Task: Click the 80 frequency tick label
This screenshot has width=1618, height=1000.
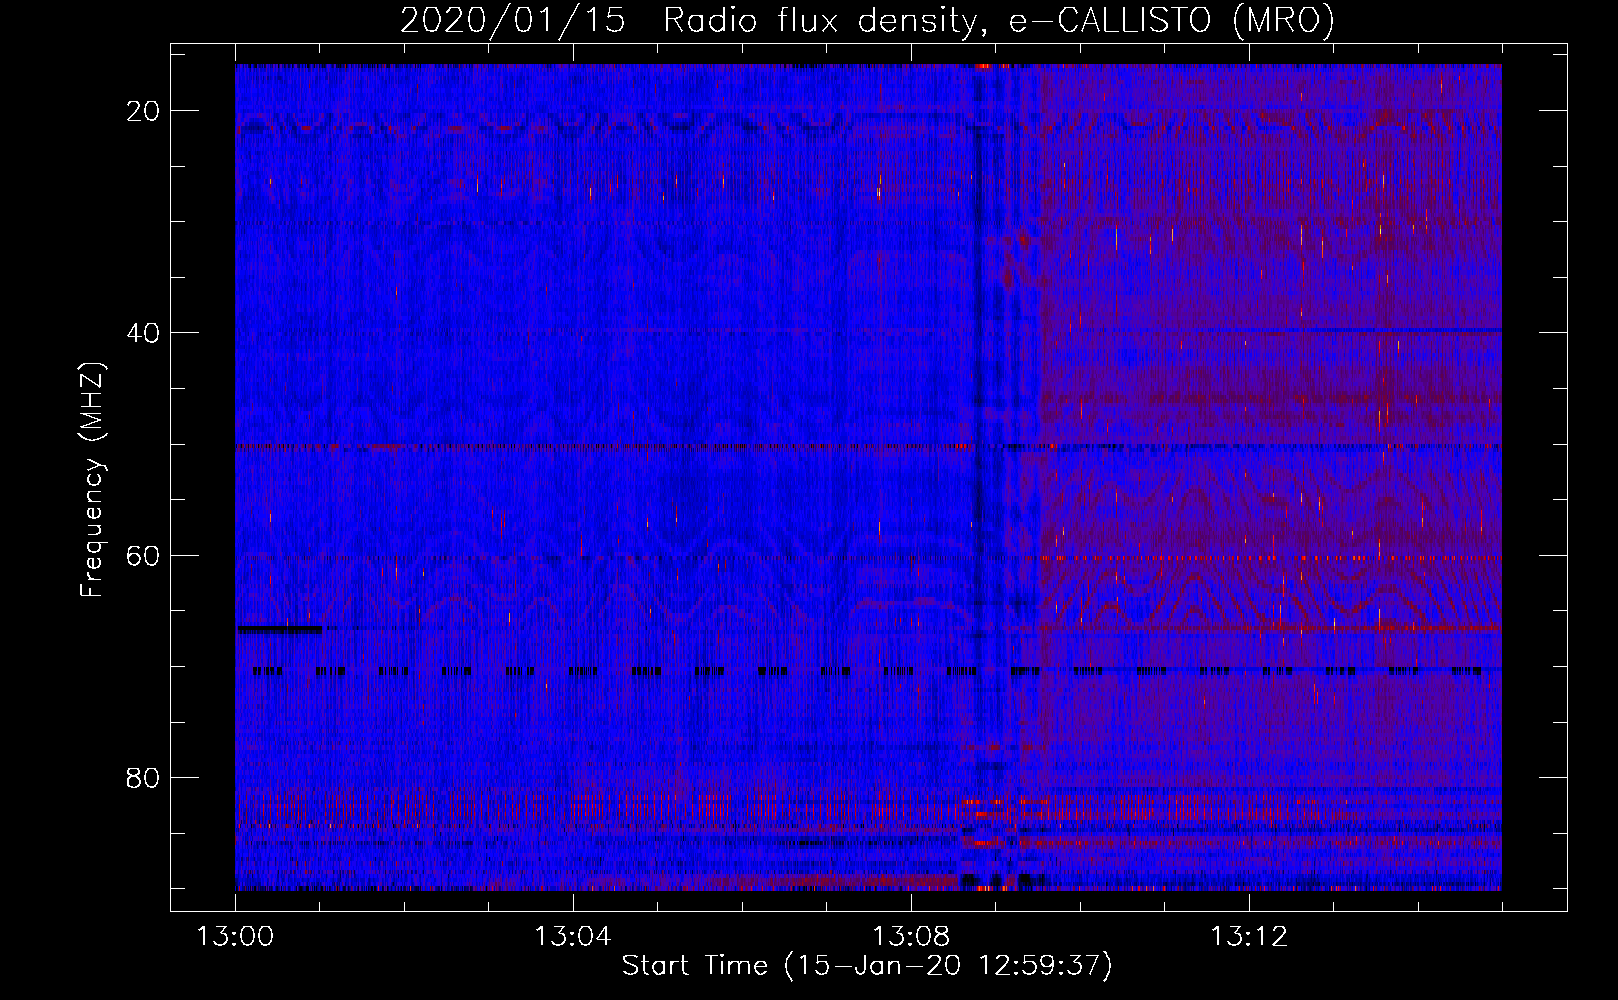Action: tap(144, 778)
